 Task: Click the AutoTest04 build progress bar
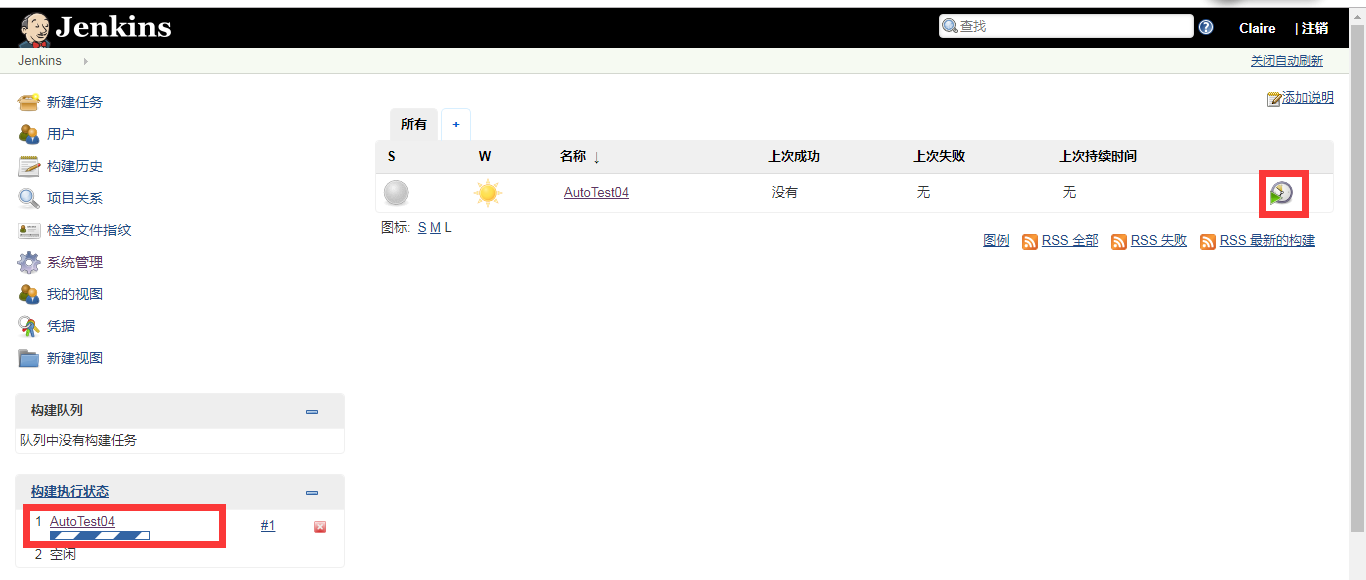pos(100,536)
